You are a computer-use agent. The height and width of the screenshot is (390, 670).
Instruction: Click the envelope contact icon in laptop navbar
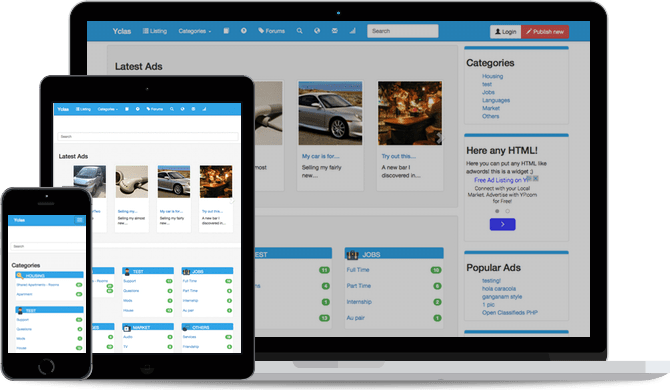coord(335,31)
